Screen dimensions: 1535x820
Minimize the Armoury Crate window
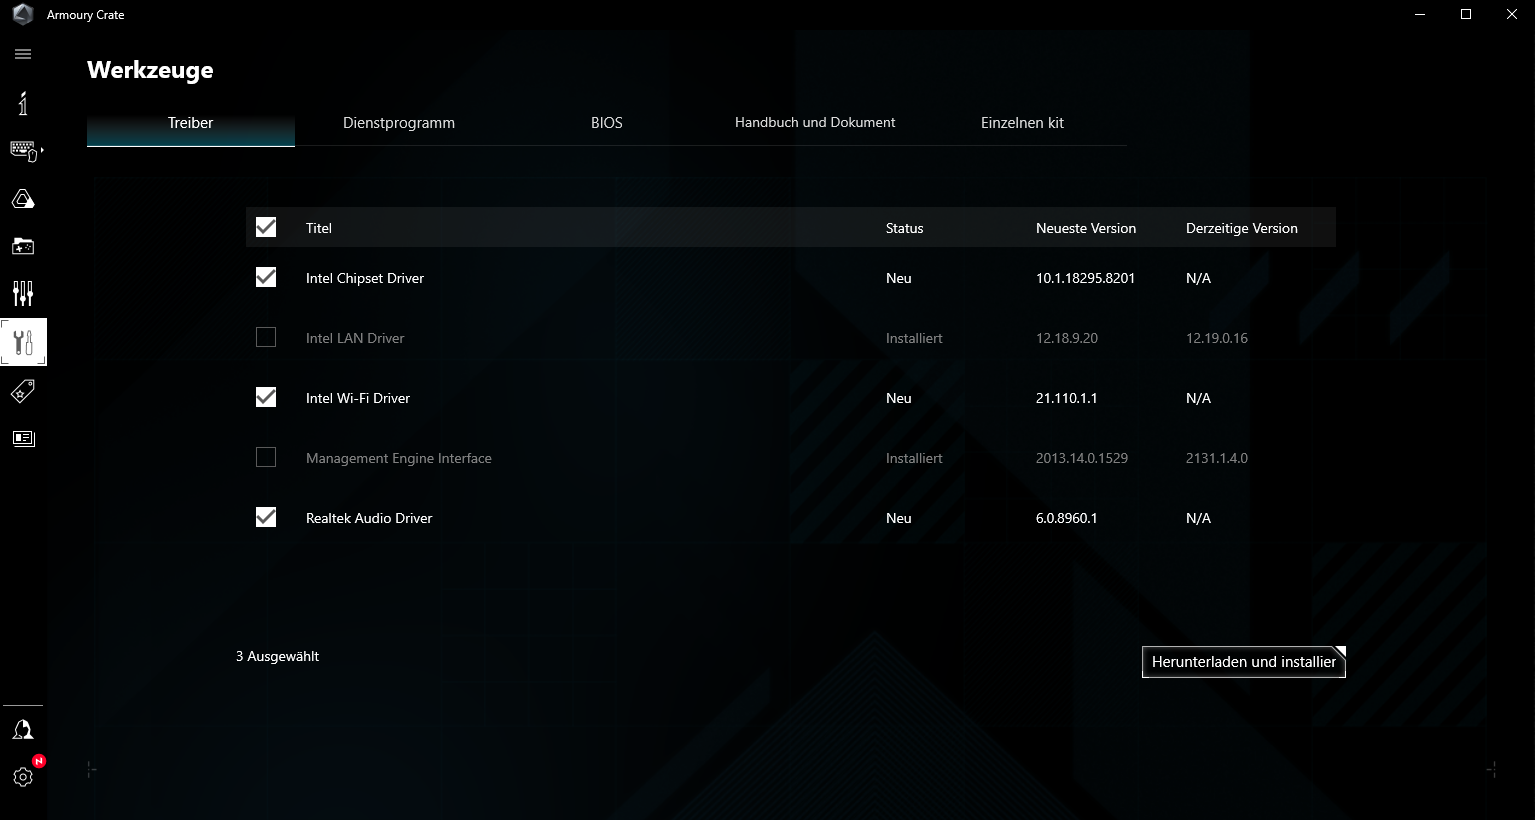click(x=1420, y=14)
